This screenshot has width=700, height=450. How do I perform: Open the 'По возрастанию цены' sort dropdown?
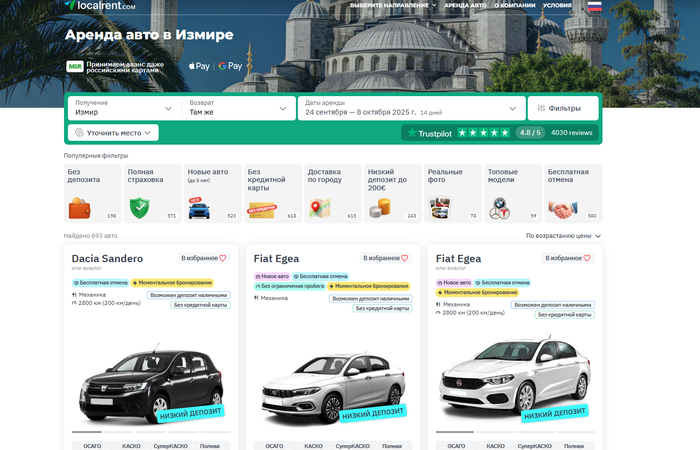click(564, 236)
